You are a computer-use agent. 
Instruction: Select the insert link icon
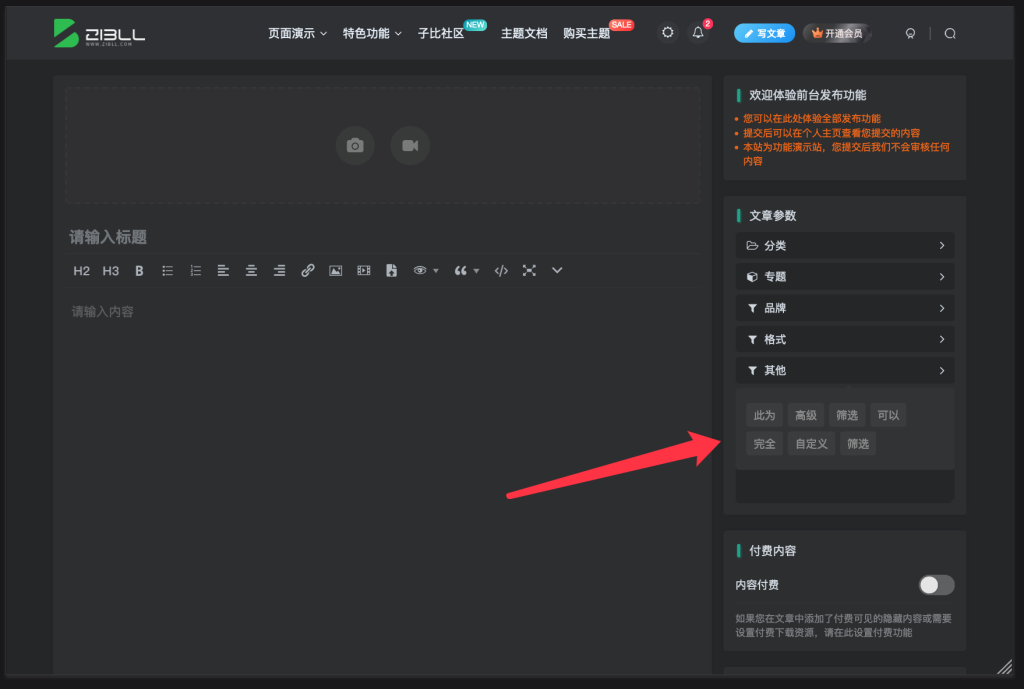[307, 270]
